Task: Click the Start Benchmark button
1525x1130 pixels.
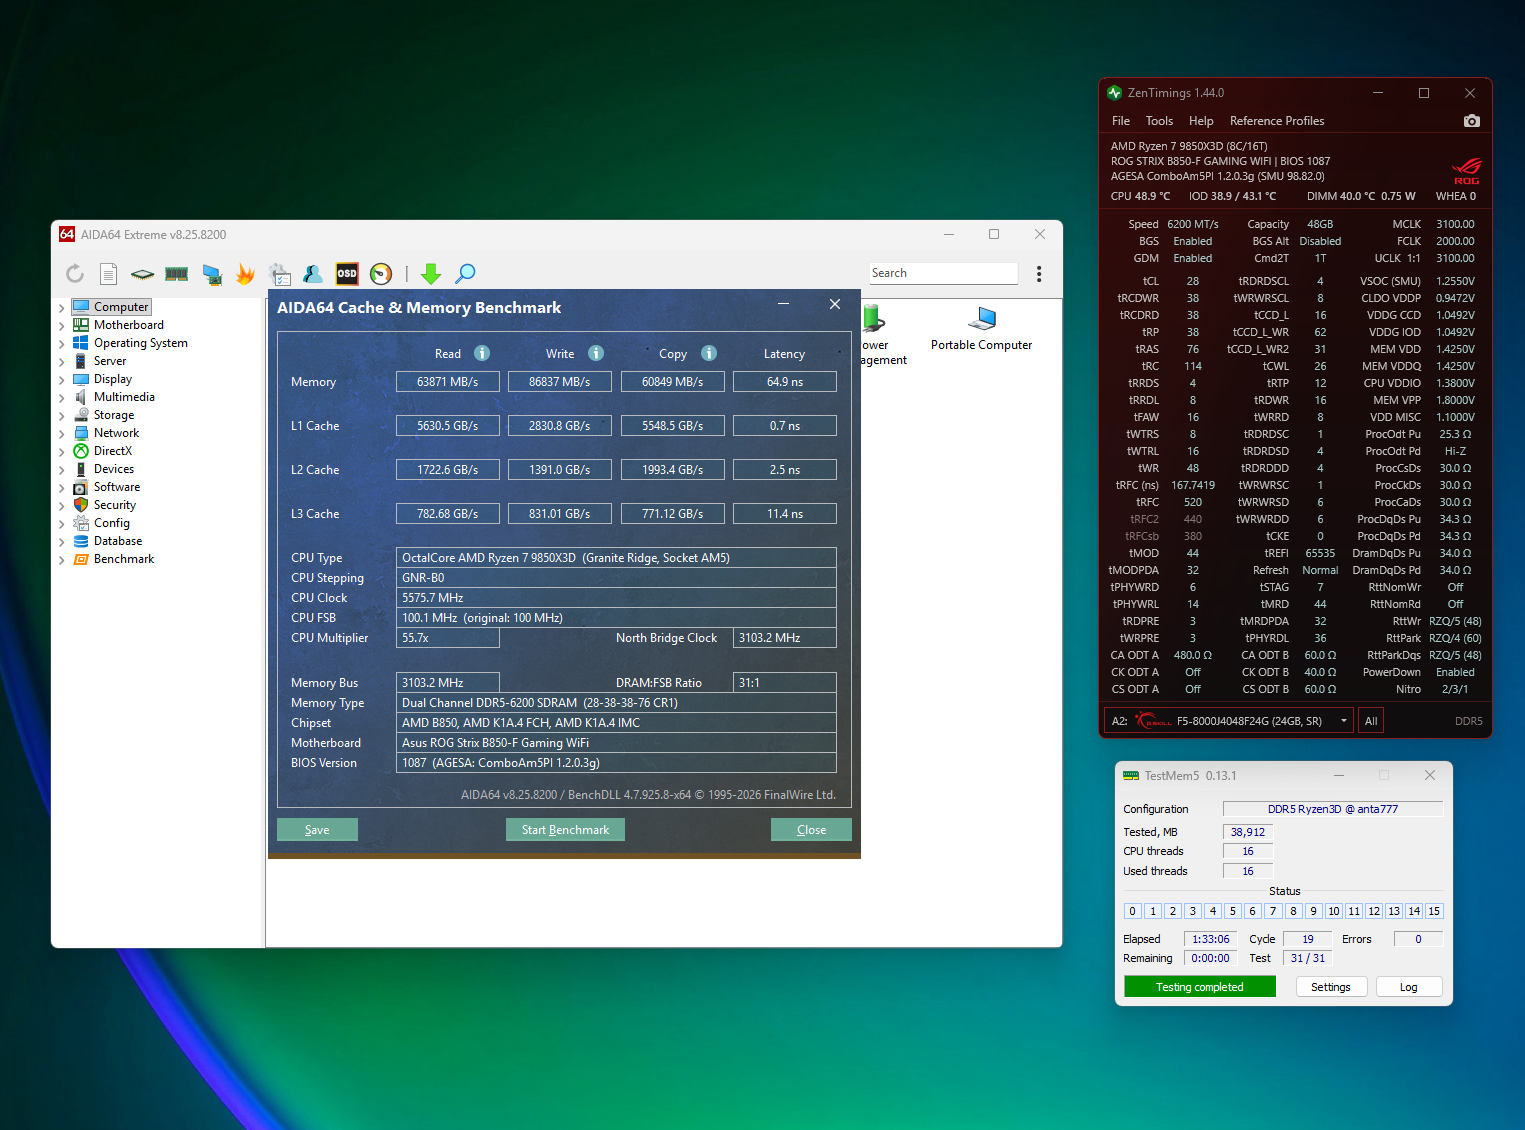Action: tap(565, 830)
